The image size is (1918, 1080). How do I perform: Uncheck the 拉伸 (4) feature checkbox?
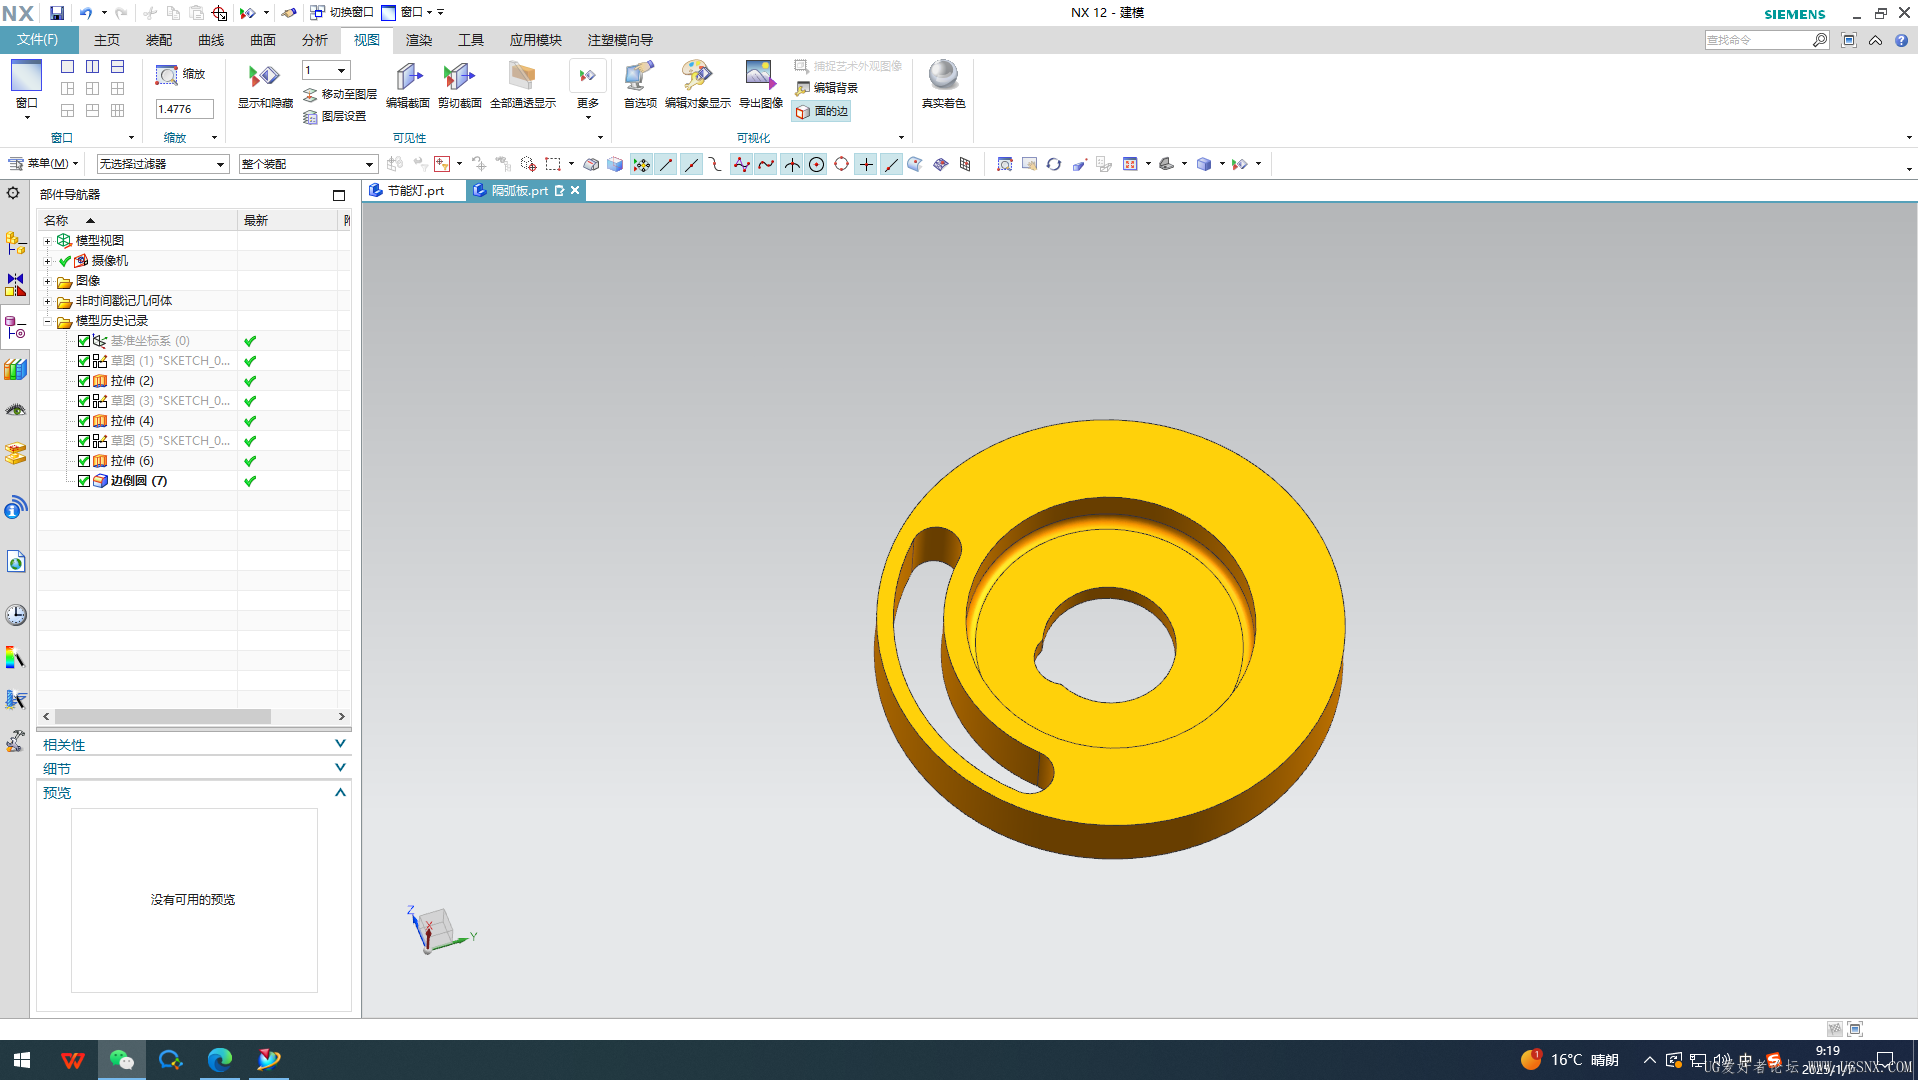[x=84, y=421]
